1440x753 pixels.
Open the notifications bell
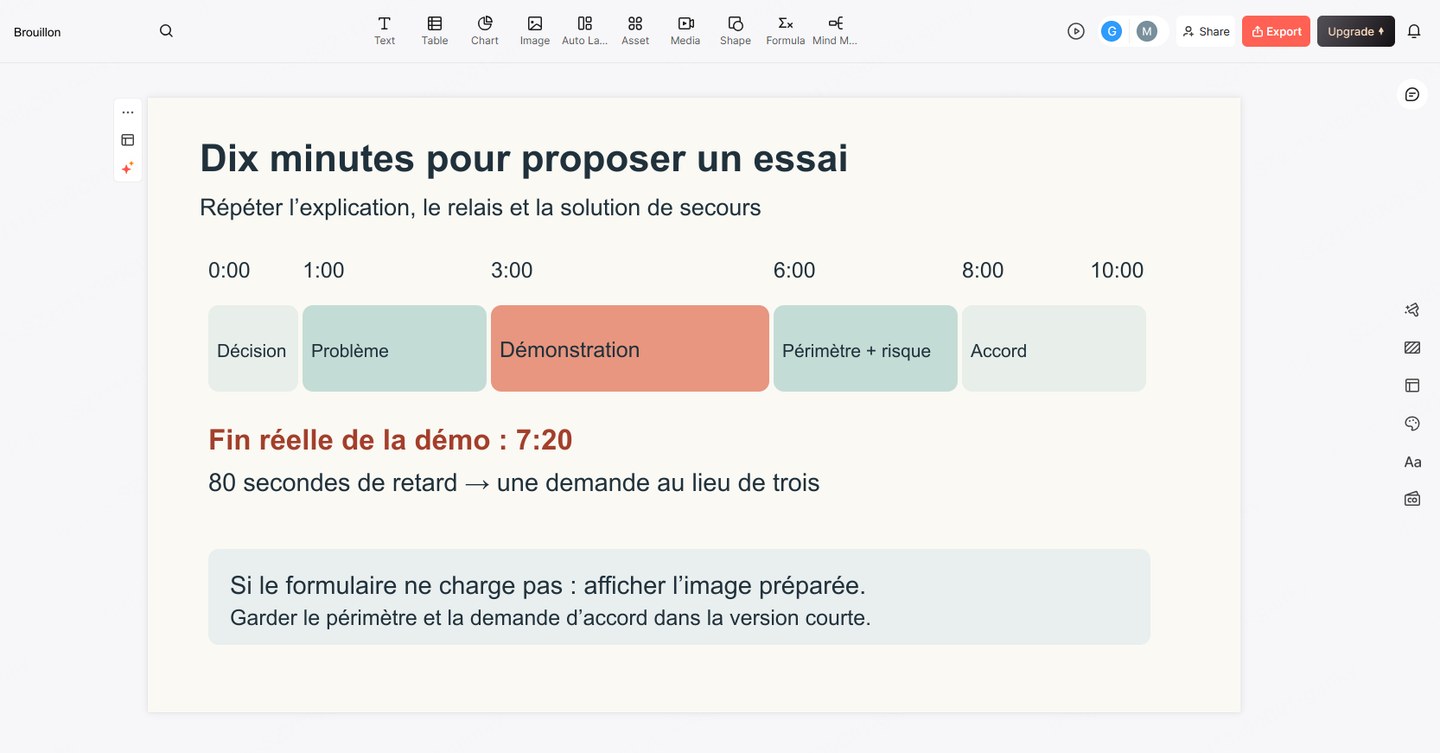point(1414,31)
